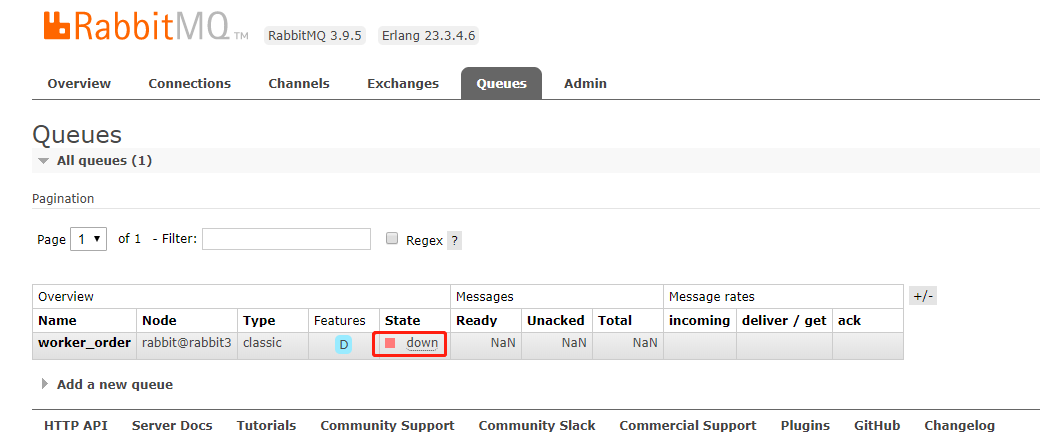The height and width of the screenshot is (444, 1040).
Task: Sort by the Node column header
Action: tap(160, 321)
